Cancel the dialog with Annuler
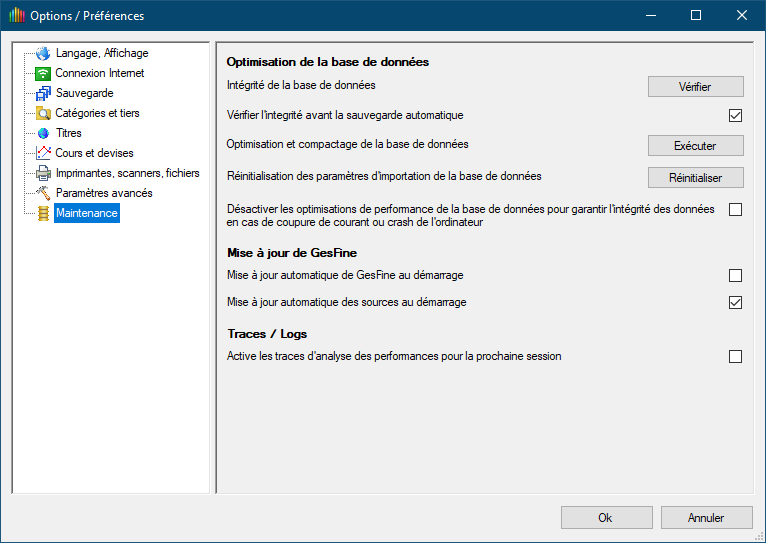Screen dimensions: 766x543 [706, 518]
